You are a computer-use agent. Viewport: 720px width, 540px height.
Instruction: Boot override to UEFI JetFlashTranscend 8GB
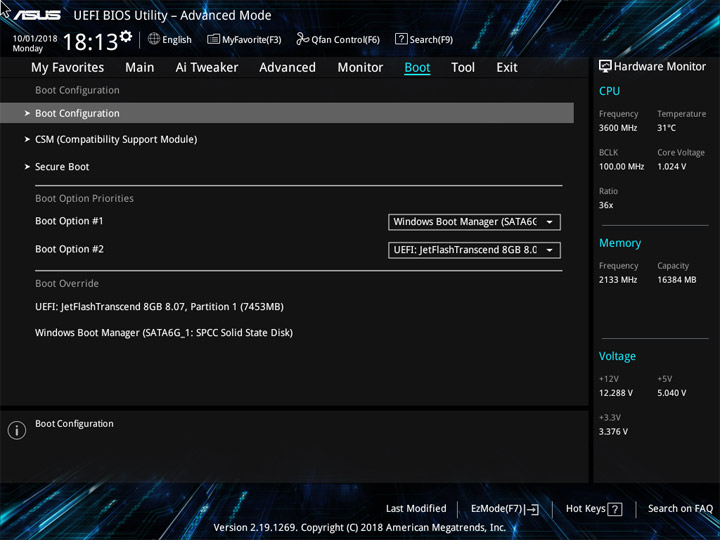click(159, 307)
